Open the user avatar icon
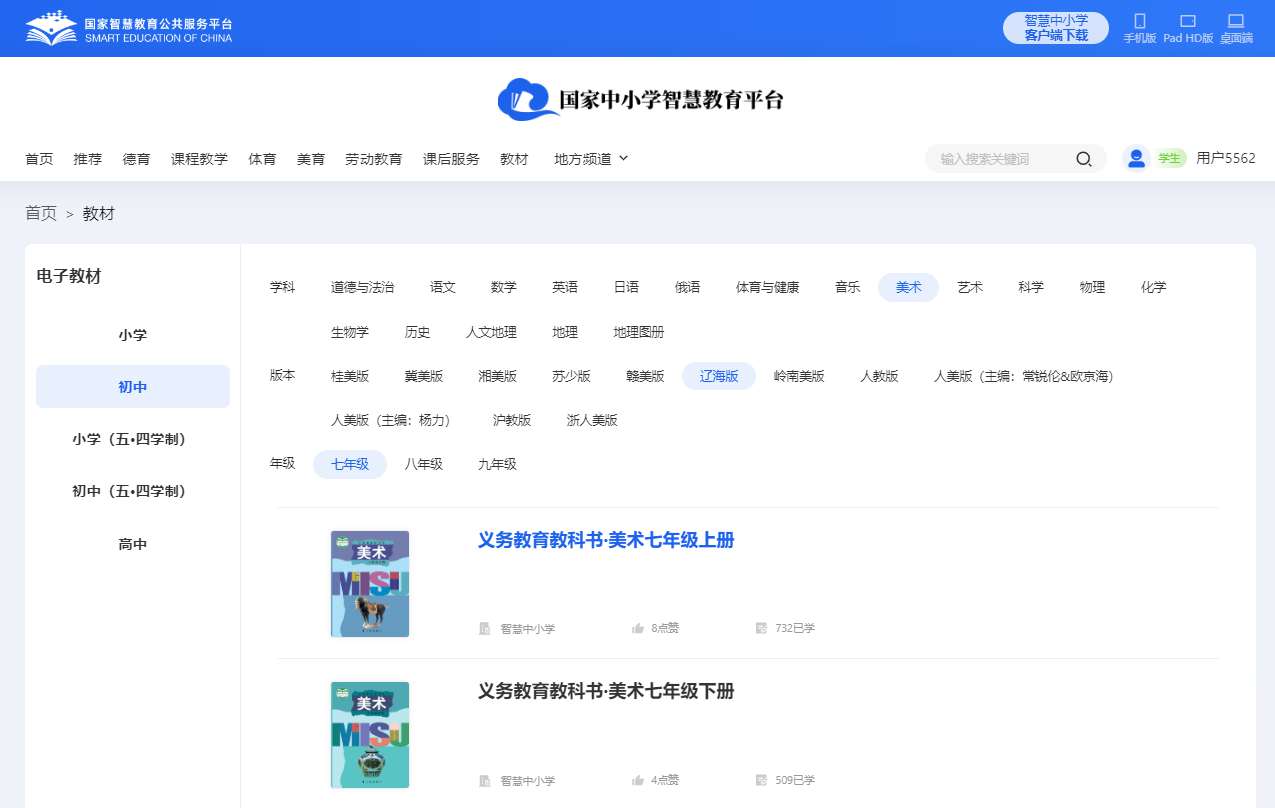 pos(1136,158)
